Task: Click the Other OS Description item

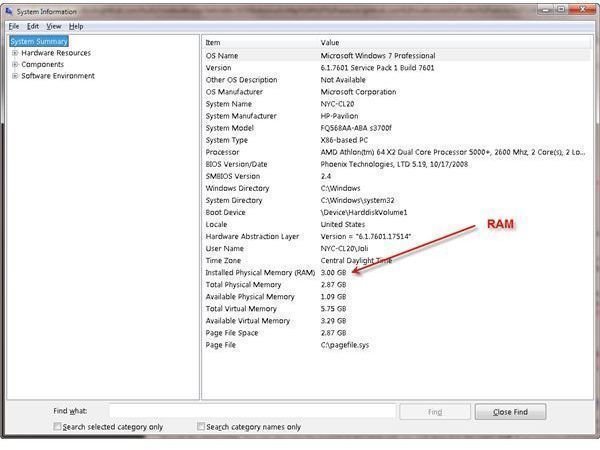Action: coord(241,80)
